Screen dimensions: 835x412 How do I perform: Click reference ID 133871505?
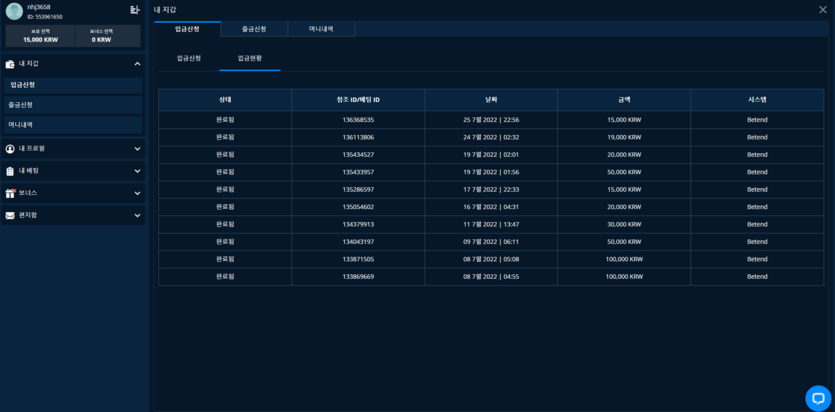(x=358, y=259)
